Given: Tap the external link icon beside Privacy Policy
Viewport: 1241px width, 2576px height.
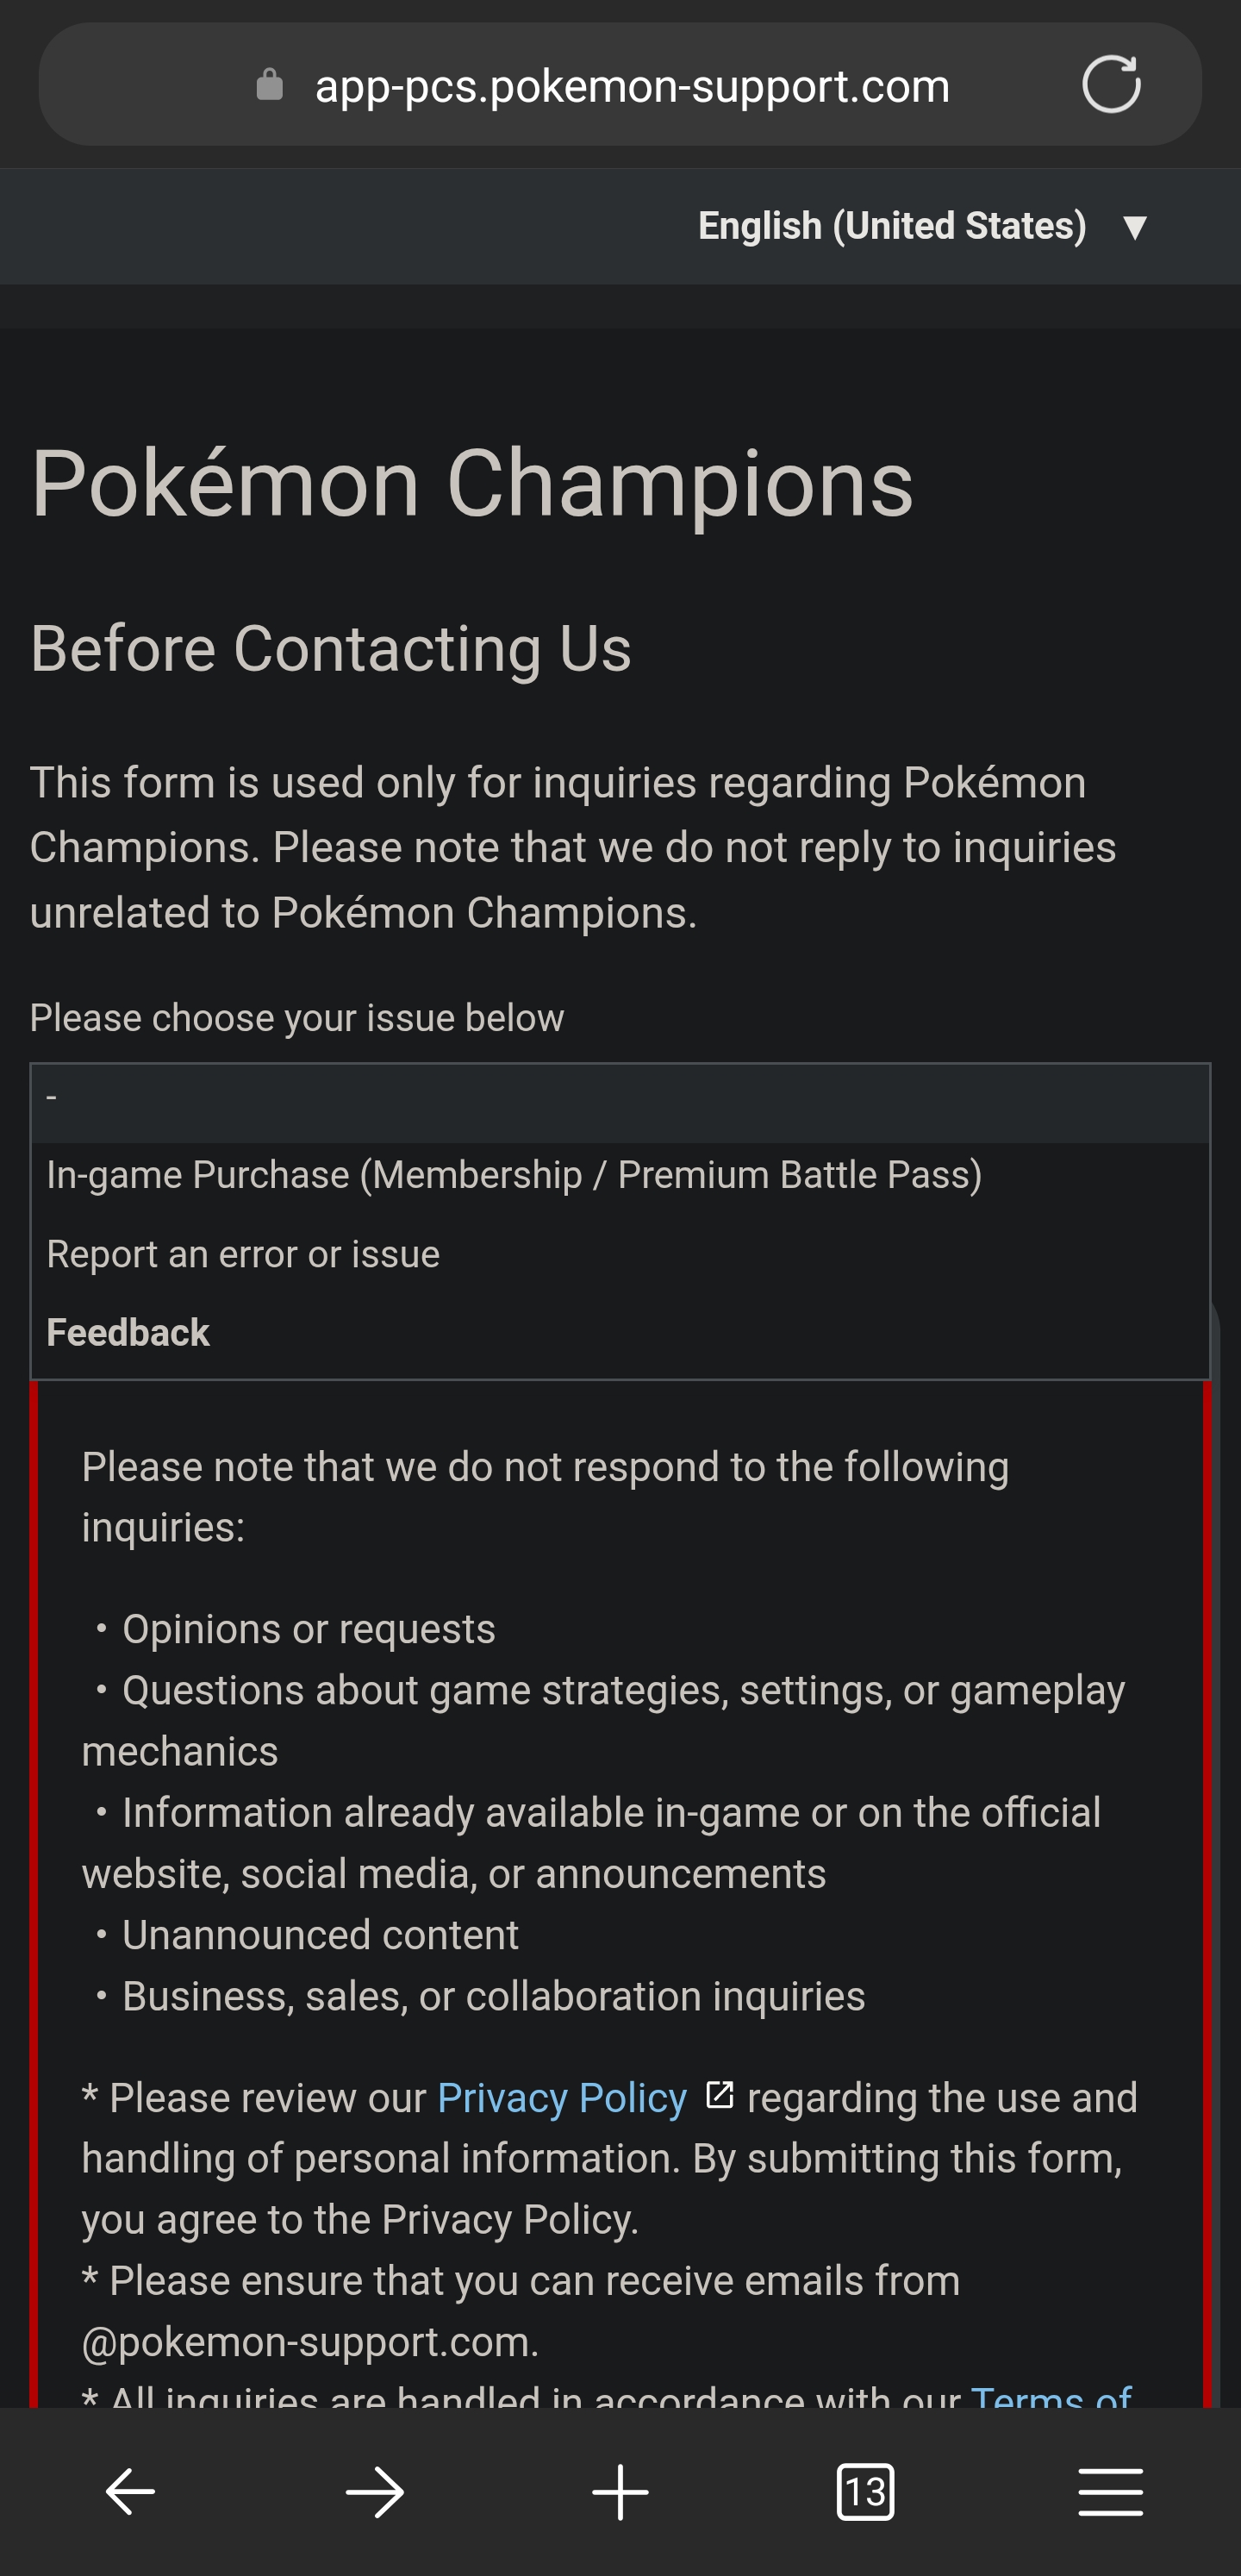Looking at the screenshot, I should coord(720,2094).
